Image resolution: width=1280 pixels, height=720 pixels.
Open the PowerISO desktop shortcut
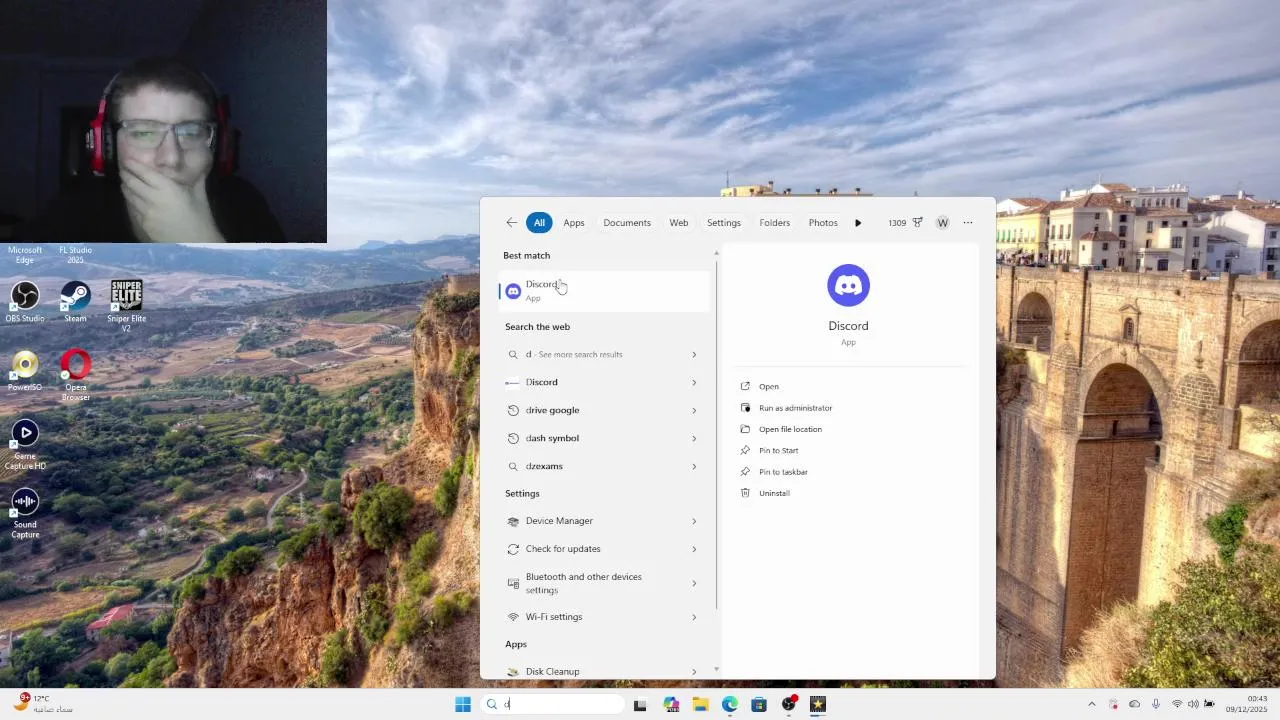point(25,371)
